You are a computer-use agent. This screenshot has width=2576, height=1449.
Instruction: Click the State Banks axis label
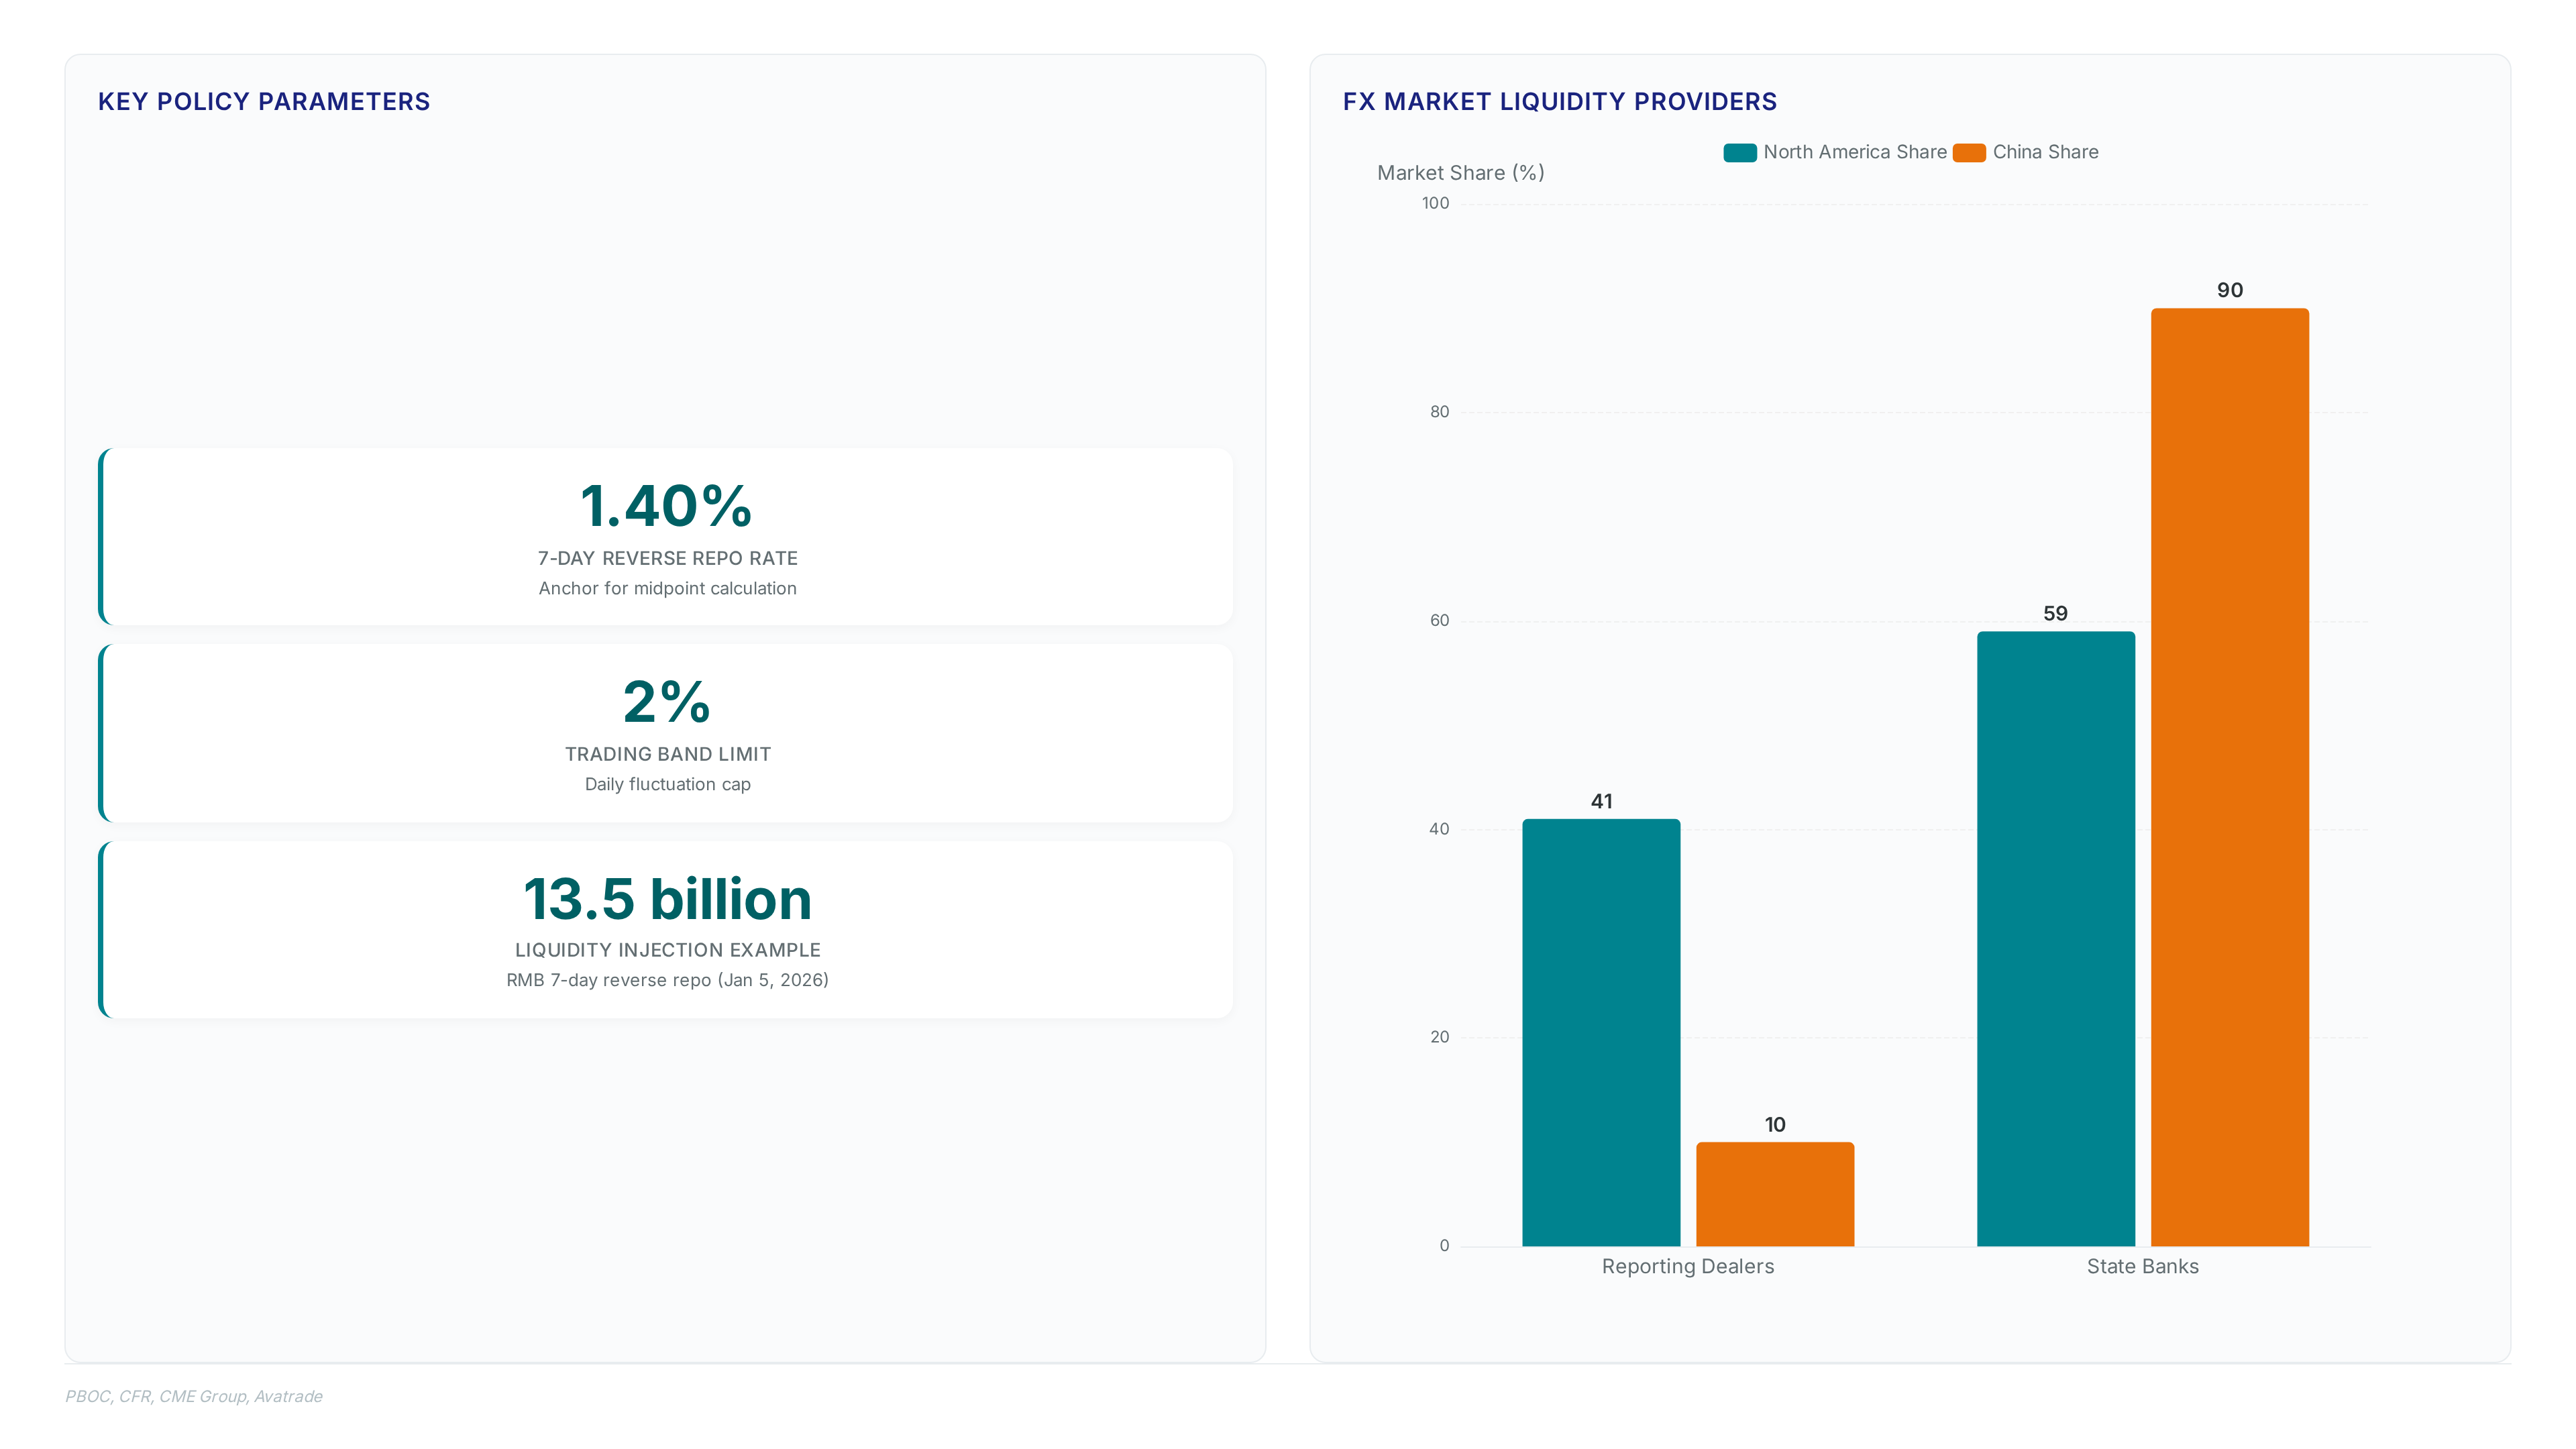(x=2143, y=1267)
